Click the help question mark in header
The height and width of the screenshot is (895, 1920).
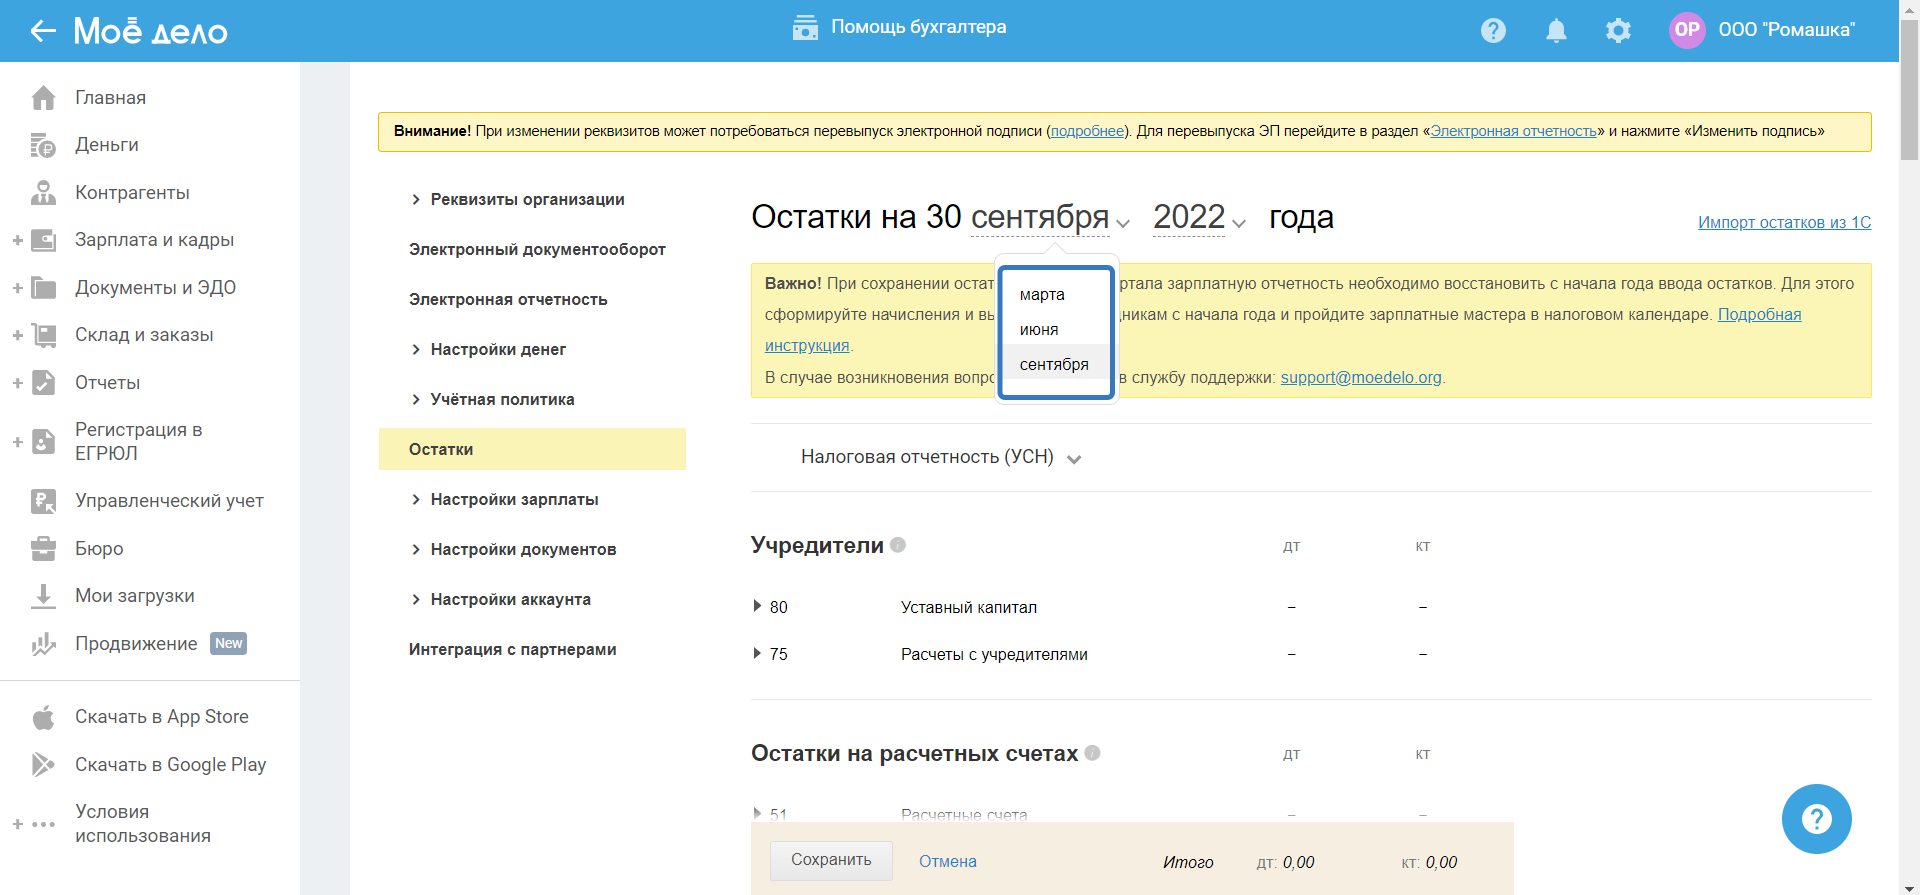coord(1493,31)
